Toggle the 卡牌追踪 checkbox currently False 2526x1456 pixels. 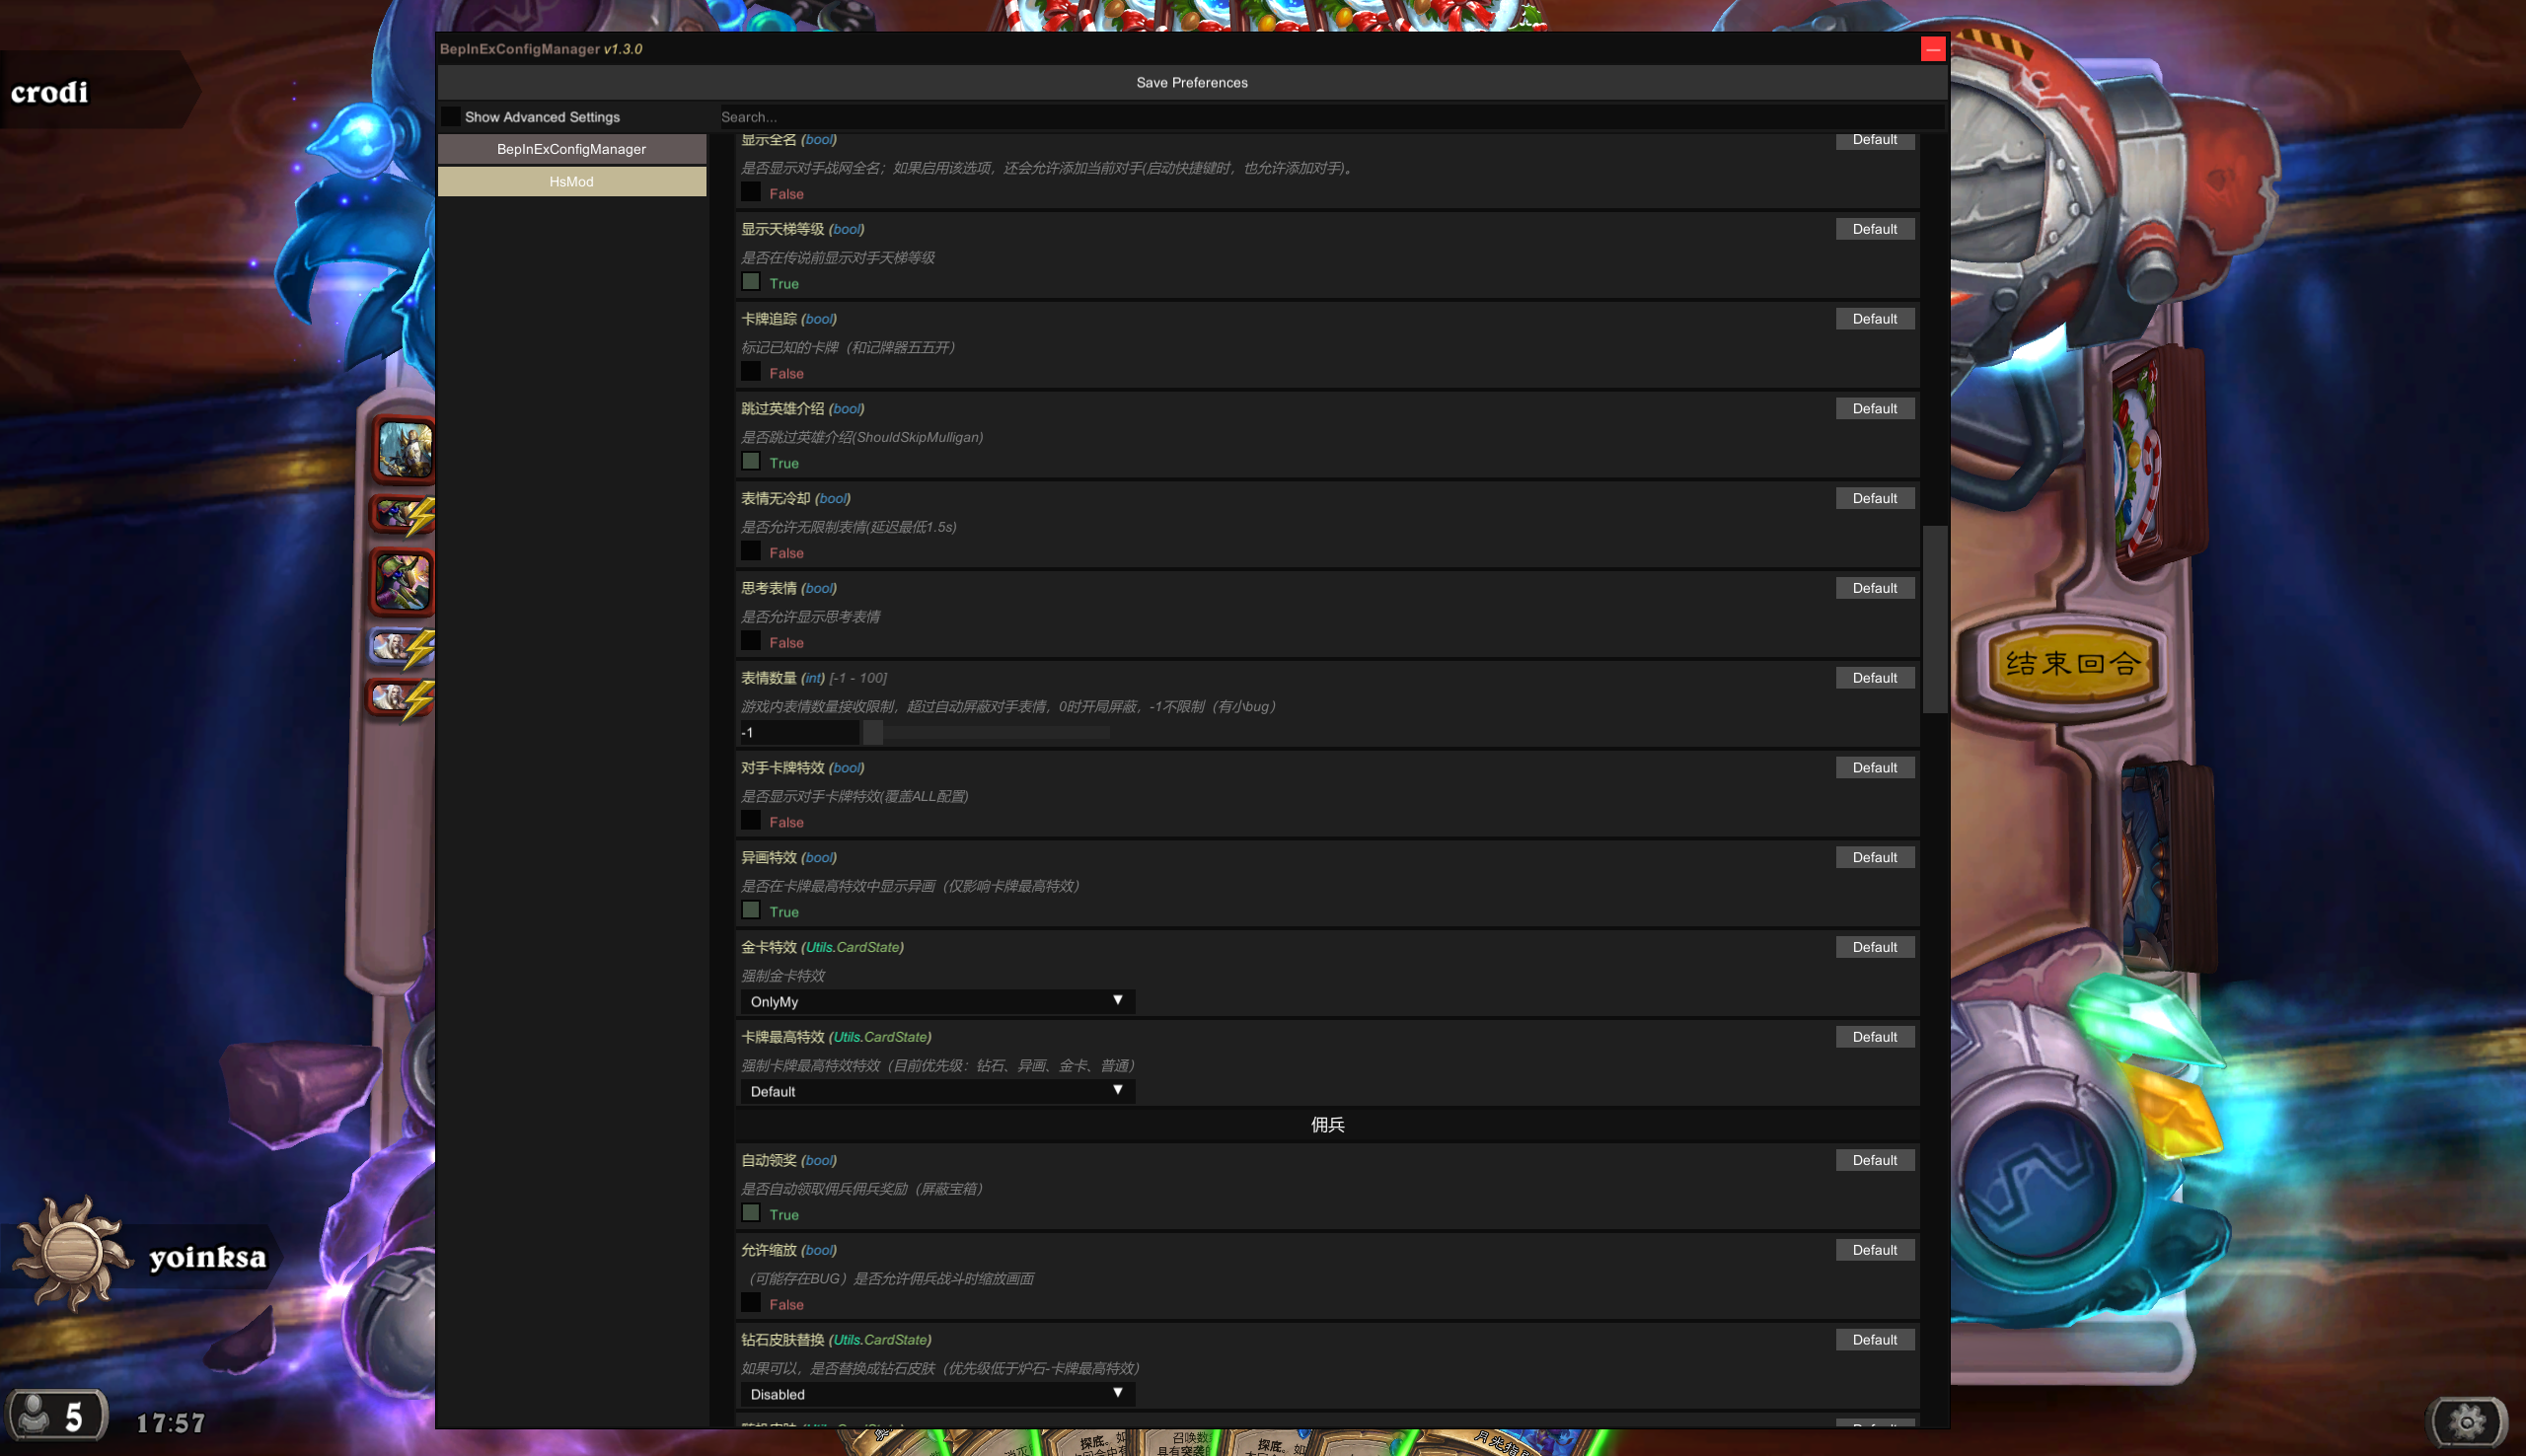pos(751,372)
